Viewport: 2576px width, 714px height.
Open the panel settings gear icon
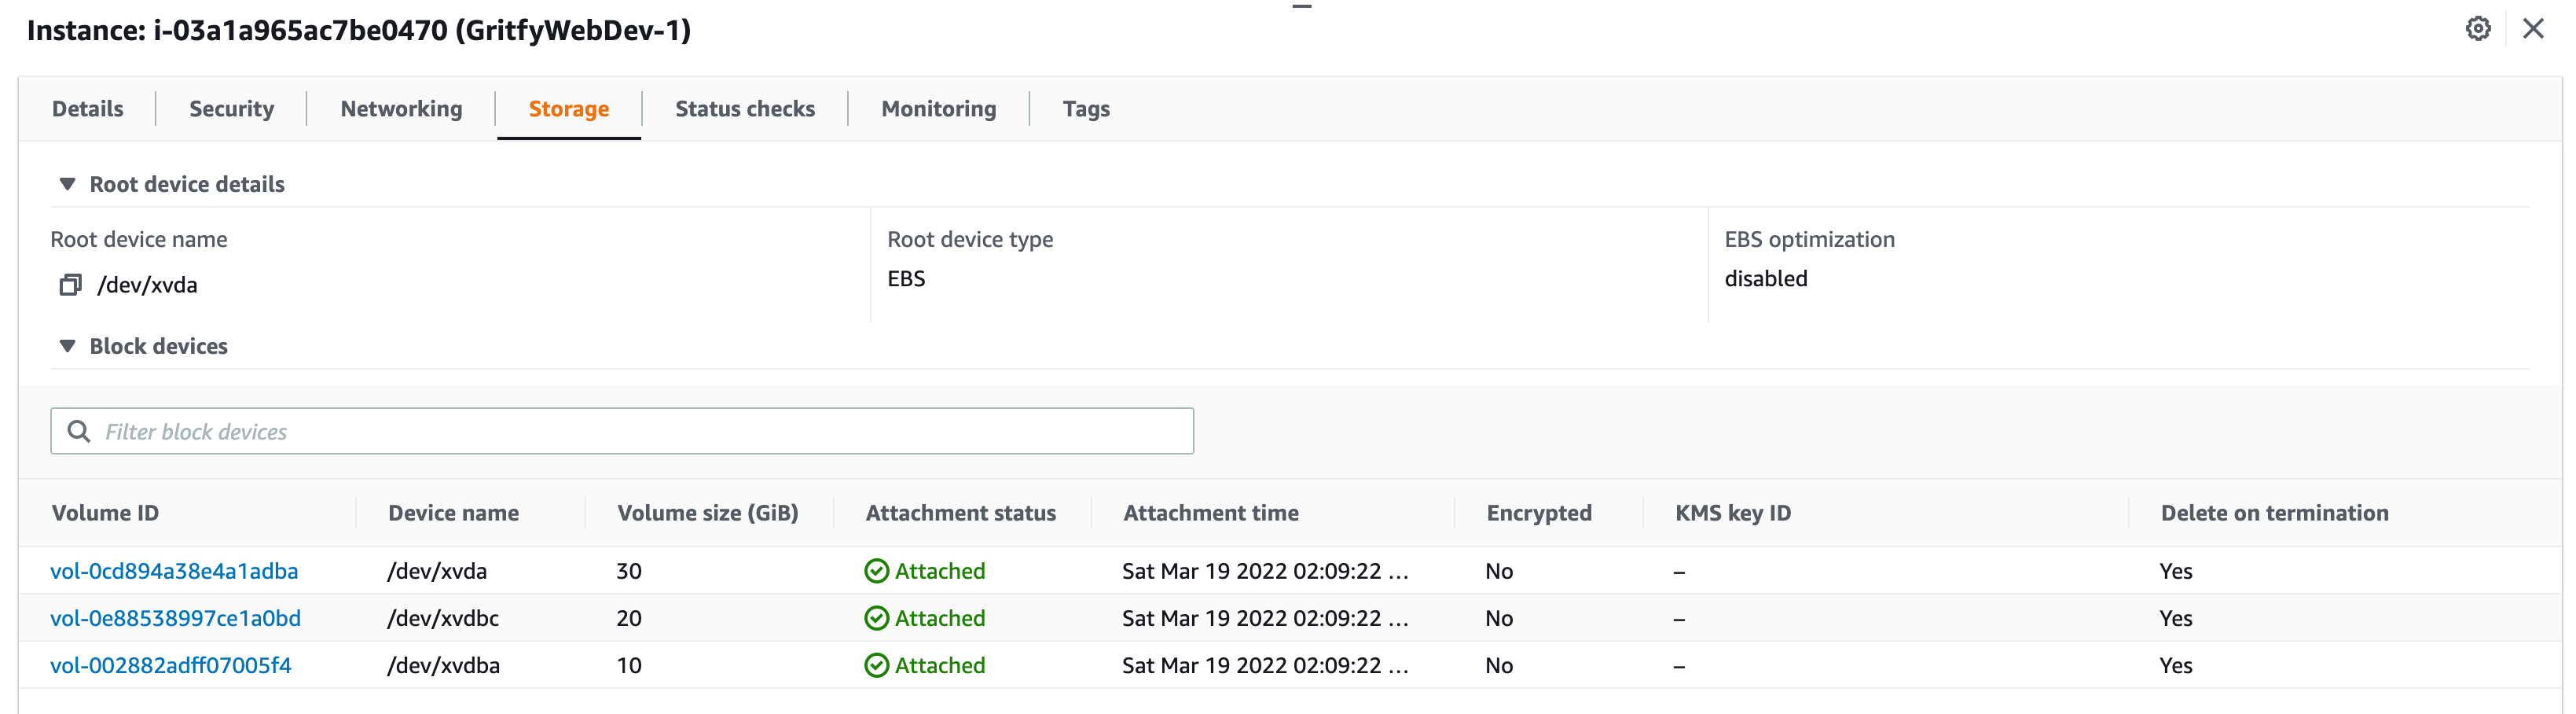(2477, 29)
